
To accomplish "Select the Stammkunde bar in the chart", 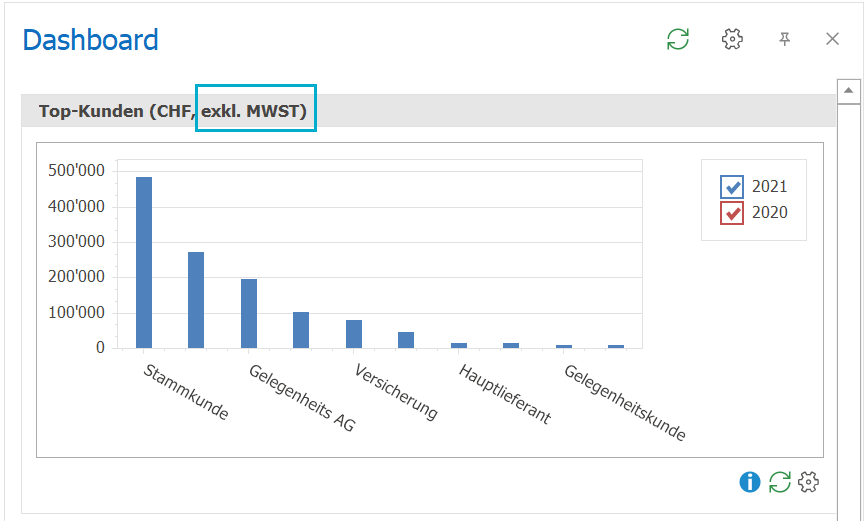I will [144, 262].
